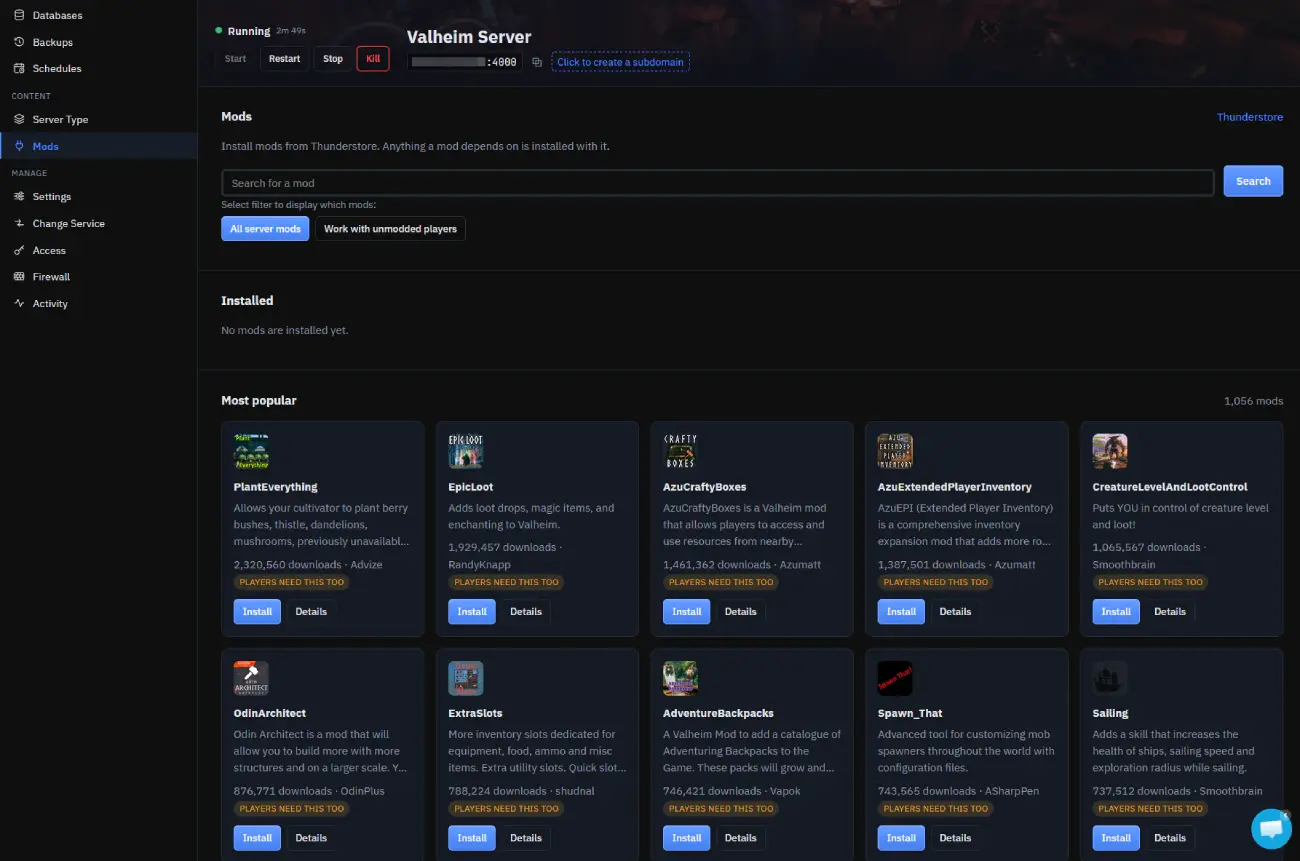The image size is (1300, 861).
Task: Click in the Search for a mod field
Action: 718,183
